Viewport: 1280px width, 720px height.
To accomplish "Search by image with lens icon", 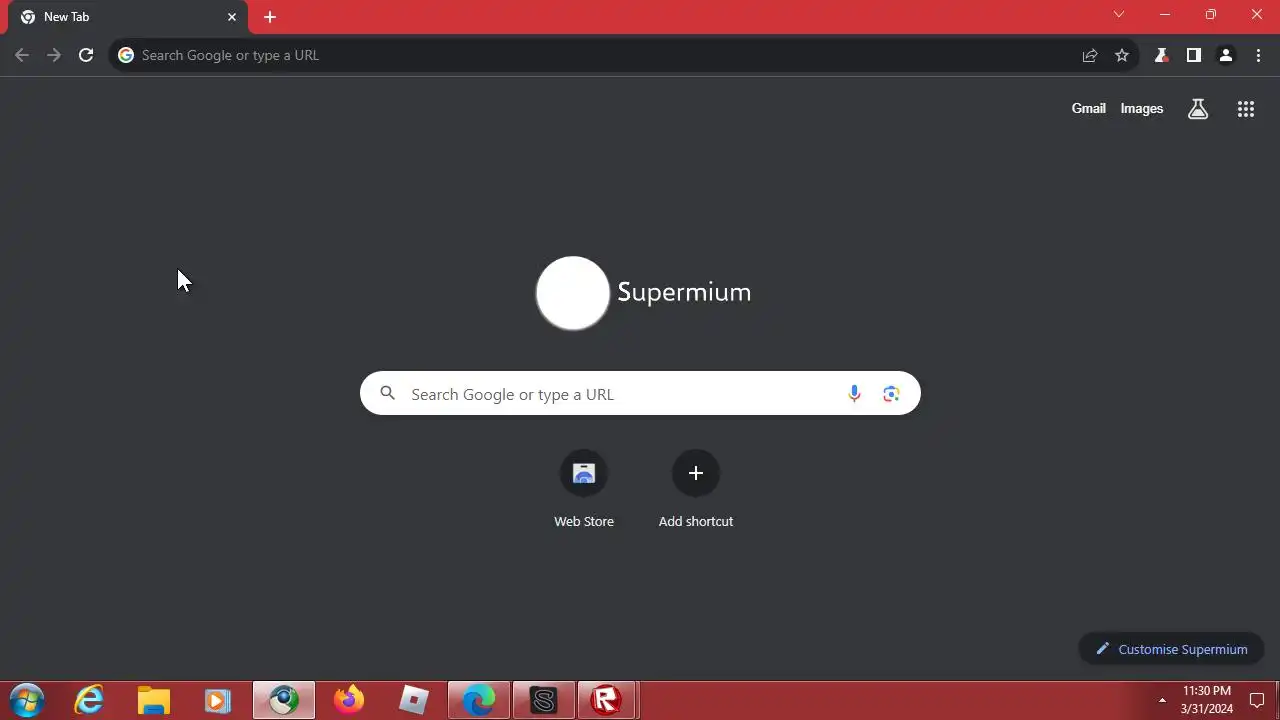I will 891,394.
